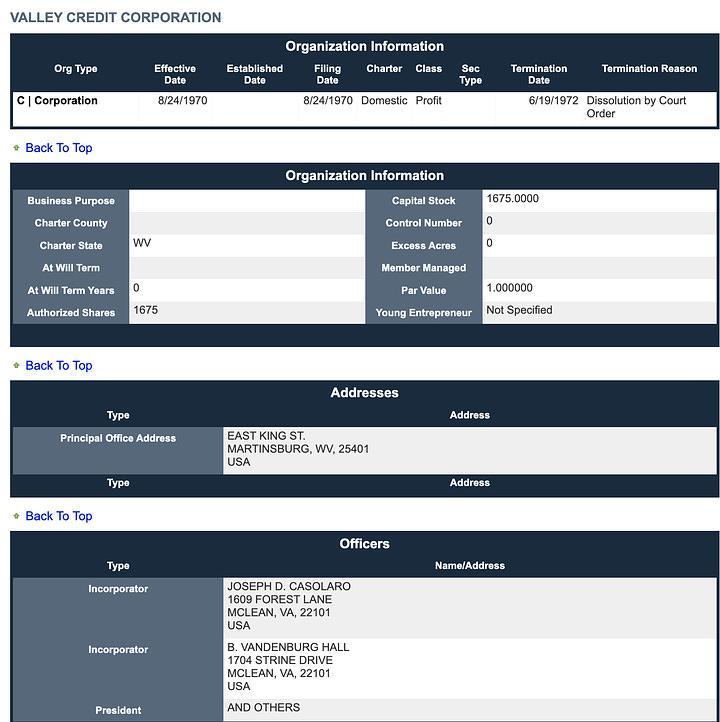Viewport: 720px width, 722px height.
Task: Click green arrow icon under Dissolution by Court Order row
Action: pos(17,148)
